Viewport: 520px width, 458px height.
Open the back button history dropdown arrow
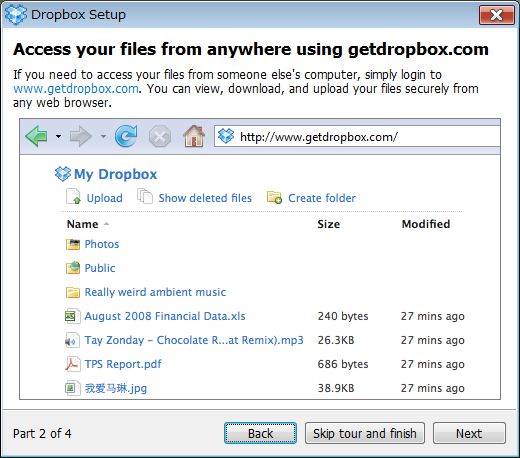coord(58,136)
